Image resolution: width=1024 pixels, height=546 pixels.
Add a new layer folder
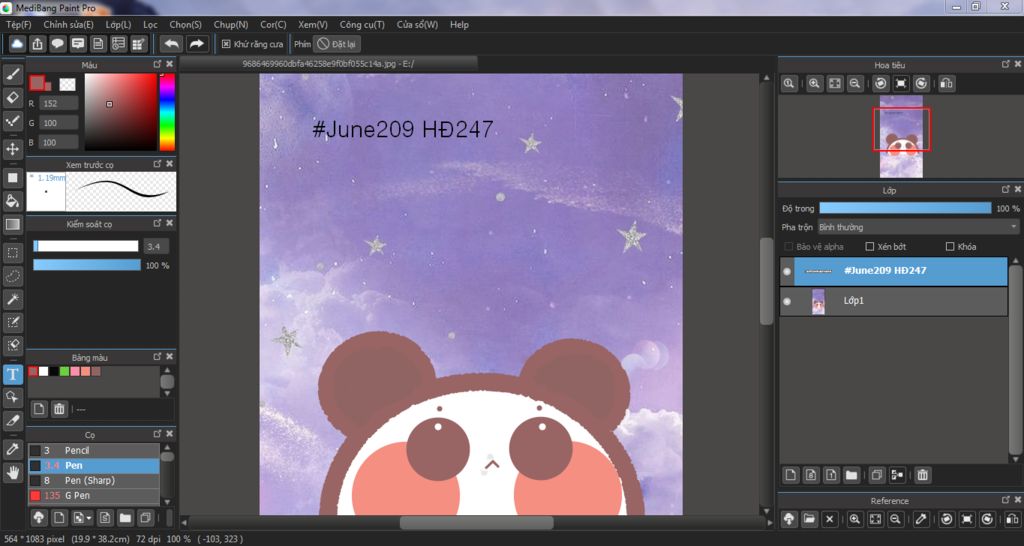tap(851, 475)
